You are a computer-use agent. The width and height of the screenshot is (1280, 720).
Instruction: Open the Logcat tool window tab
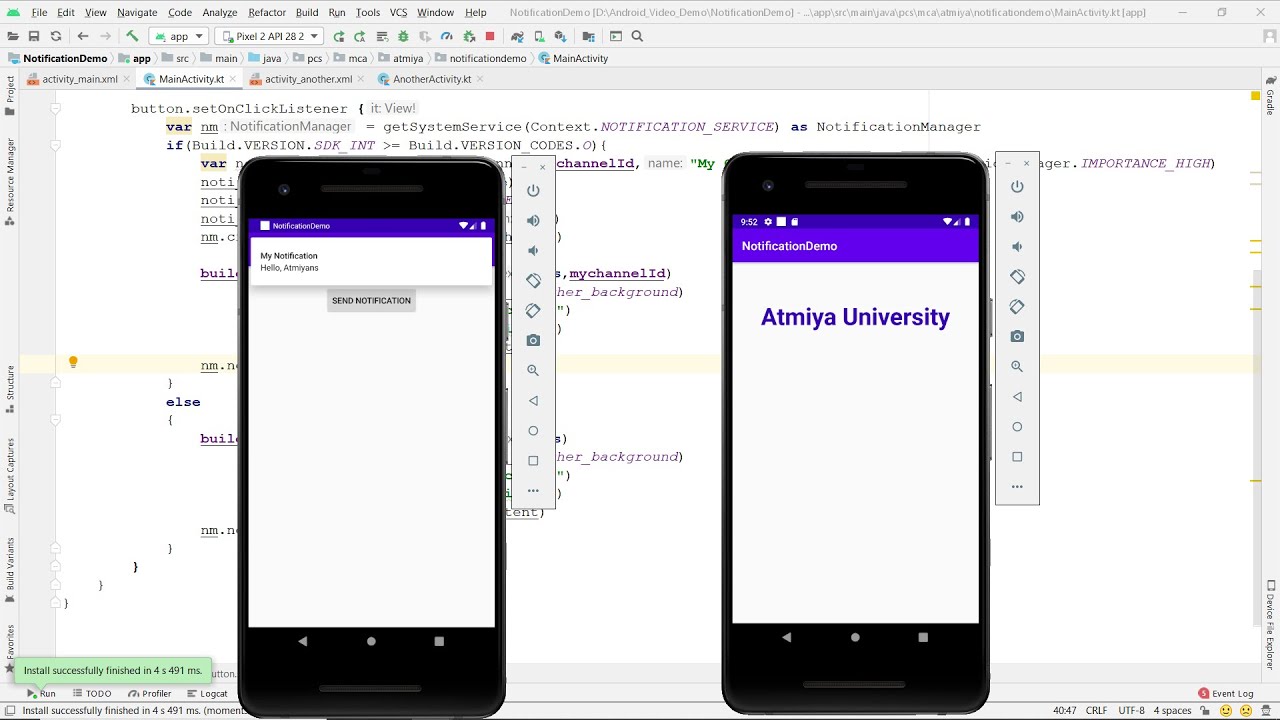(x=208, y=693)
